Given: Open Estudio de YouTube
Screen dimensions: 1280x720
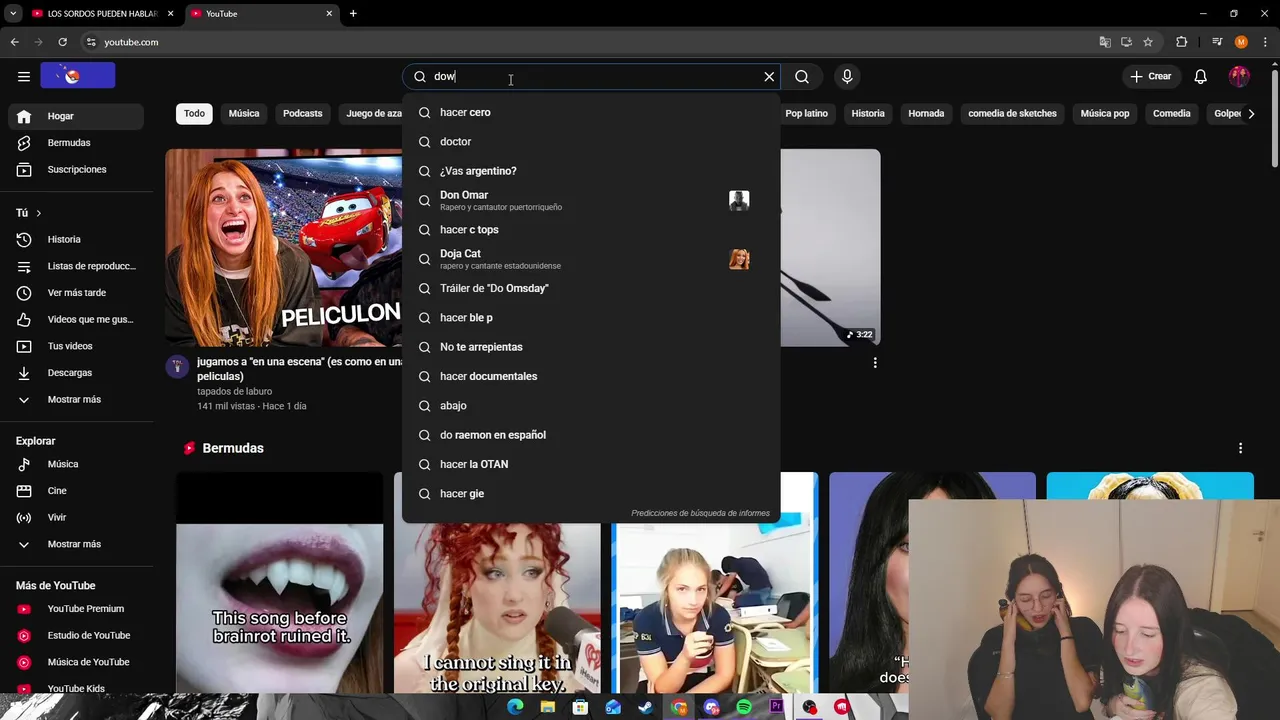Looking at the screenshot, I should (x=76, y=635).
